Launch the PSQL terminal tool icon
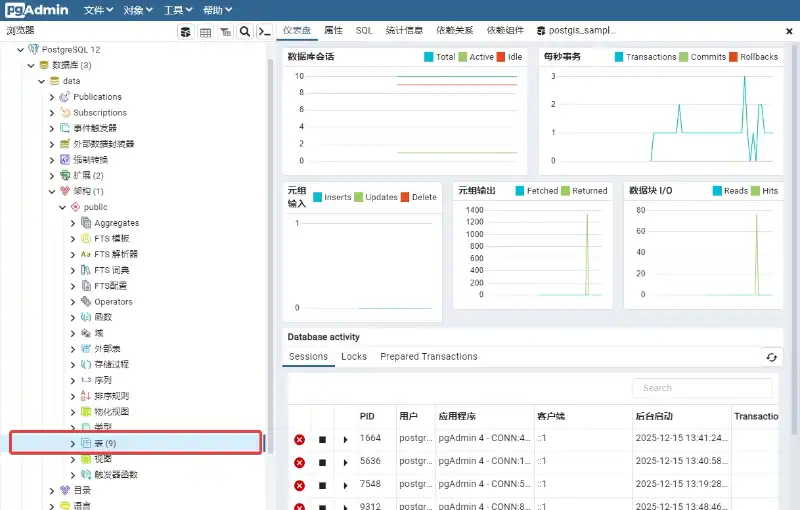 tap(264, 32)
